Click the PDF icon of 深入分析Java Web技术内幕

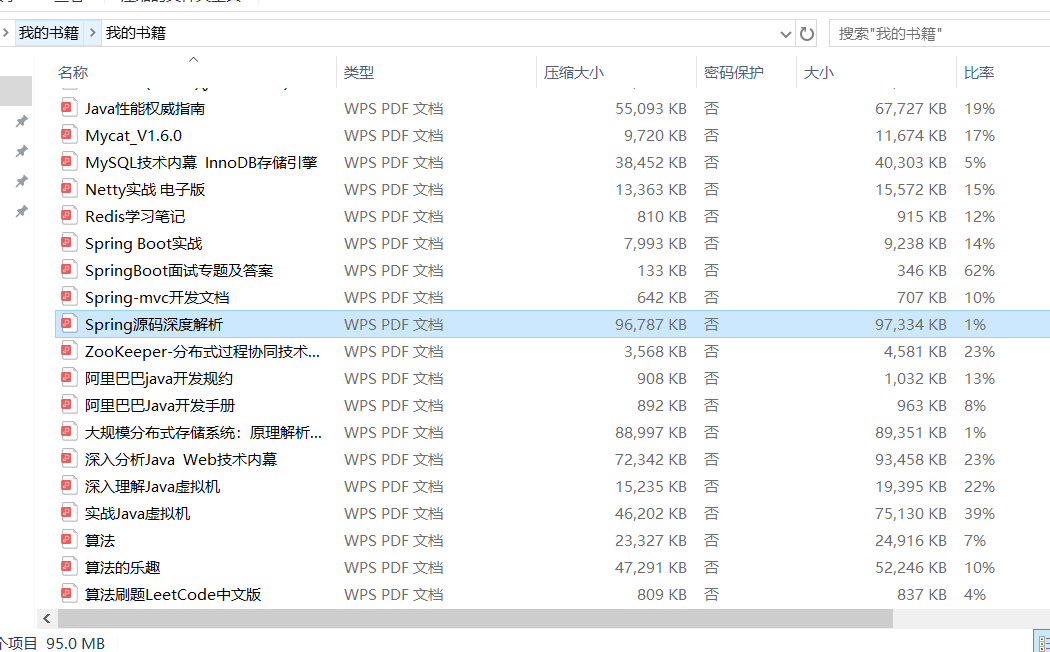coord(68,459)
